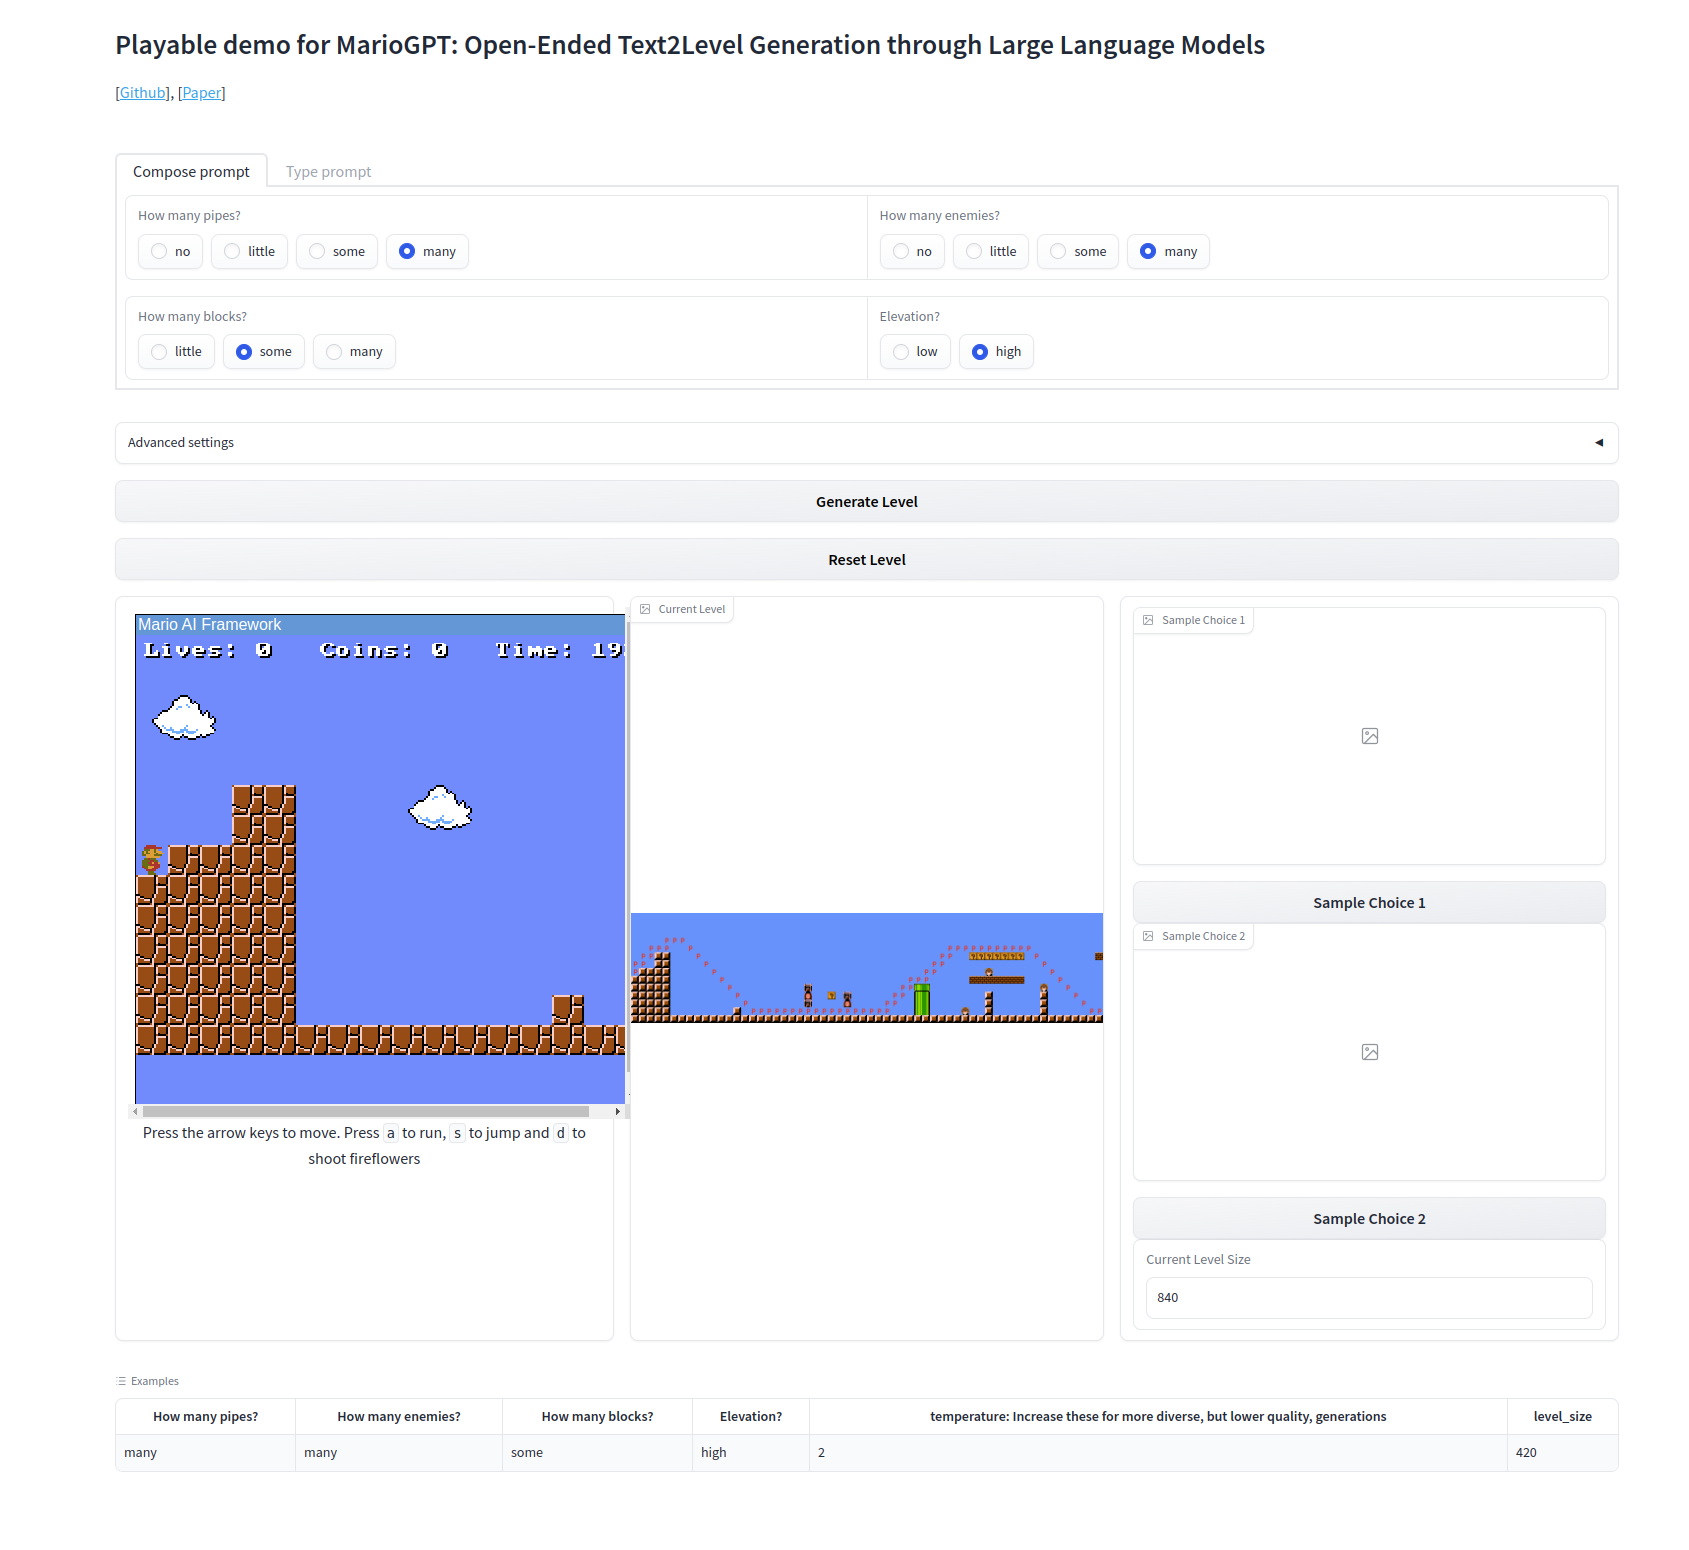Viewport: 1689px width, 1550px height.
Task: Click the Current Level label image icon
Action: [x=645, y=609]
